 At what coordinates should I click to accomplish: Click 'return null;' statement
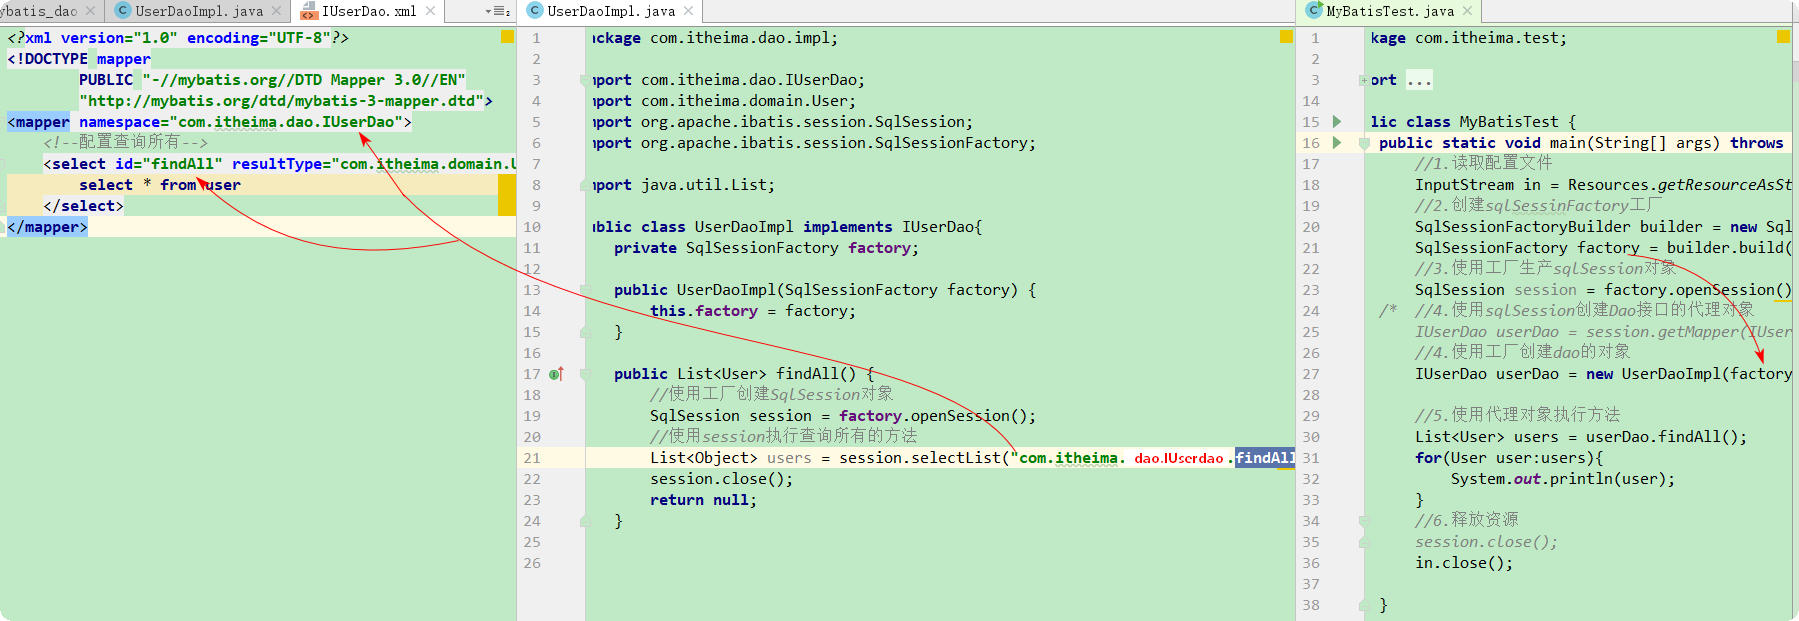703,500
